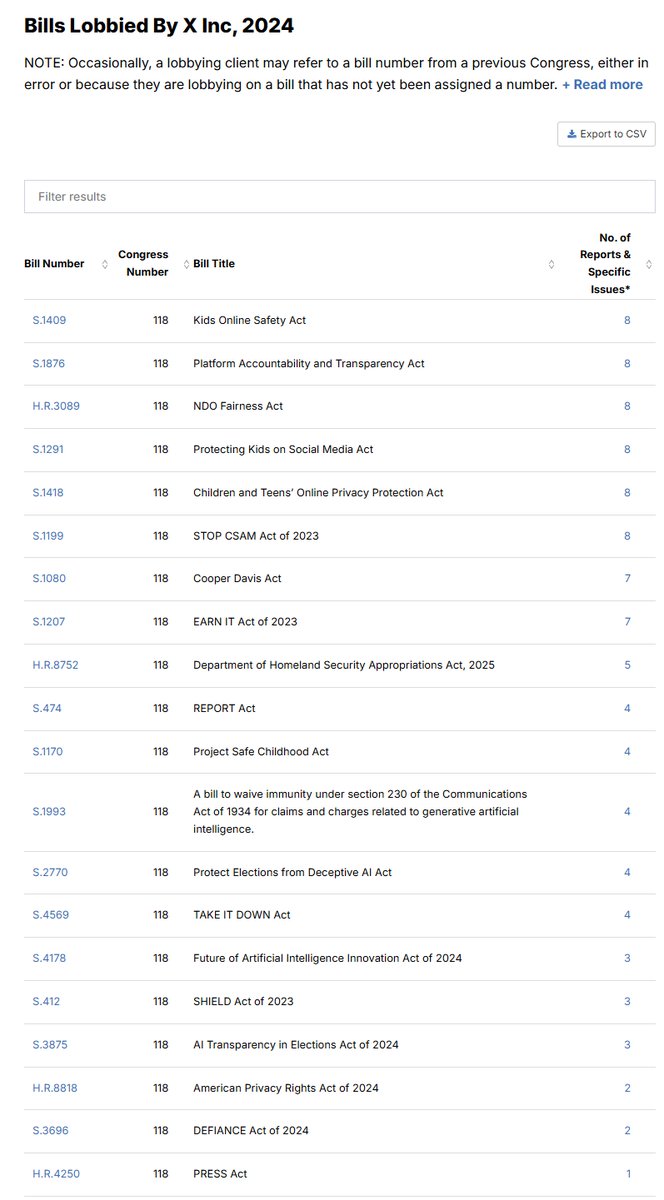Focus the Filter results input field
Image resolution: width=664 pixels, height=1200 pixels.
pyautogui.click(x=340, y=197)
